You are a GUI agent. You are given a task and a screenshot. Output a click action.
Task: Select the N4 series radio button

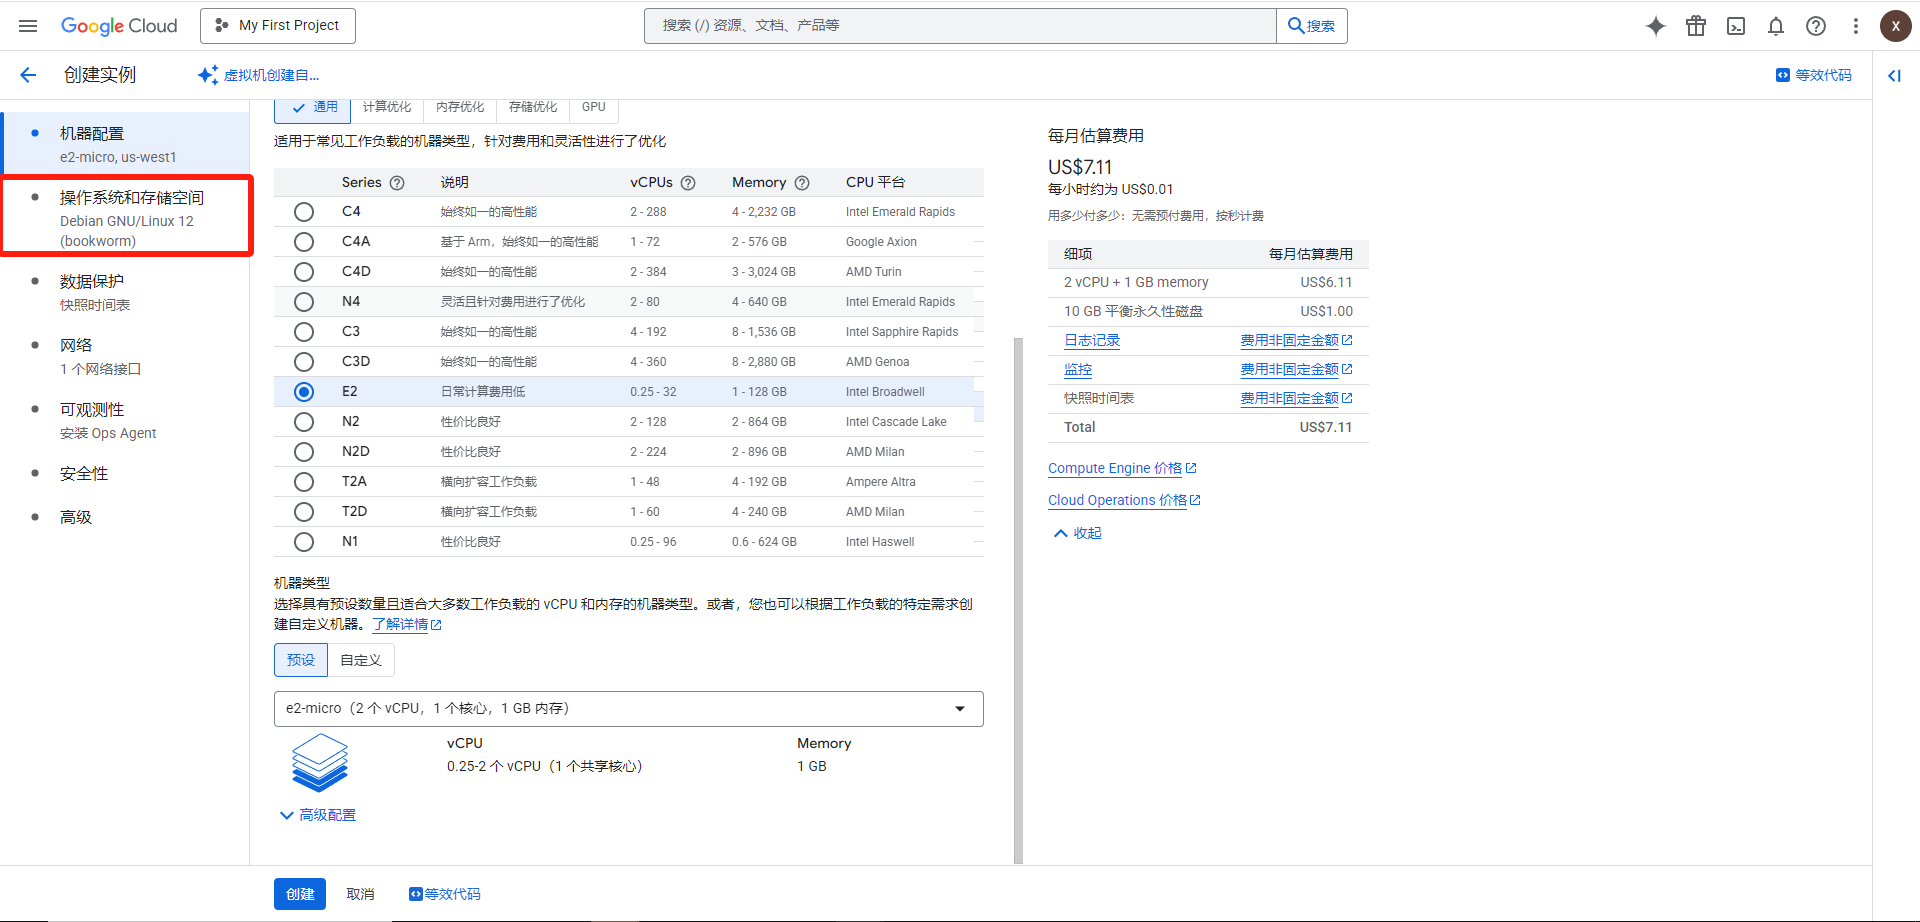pyautogui.click(x=304, y=302)
